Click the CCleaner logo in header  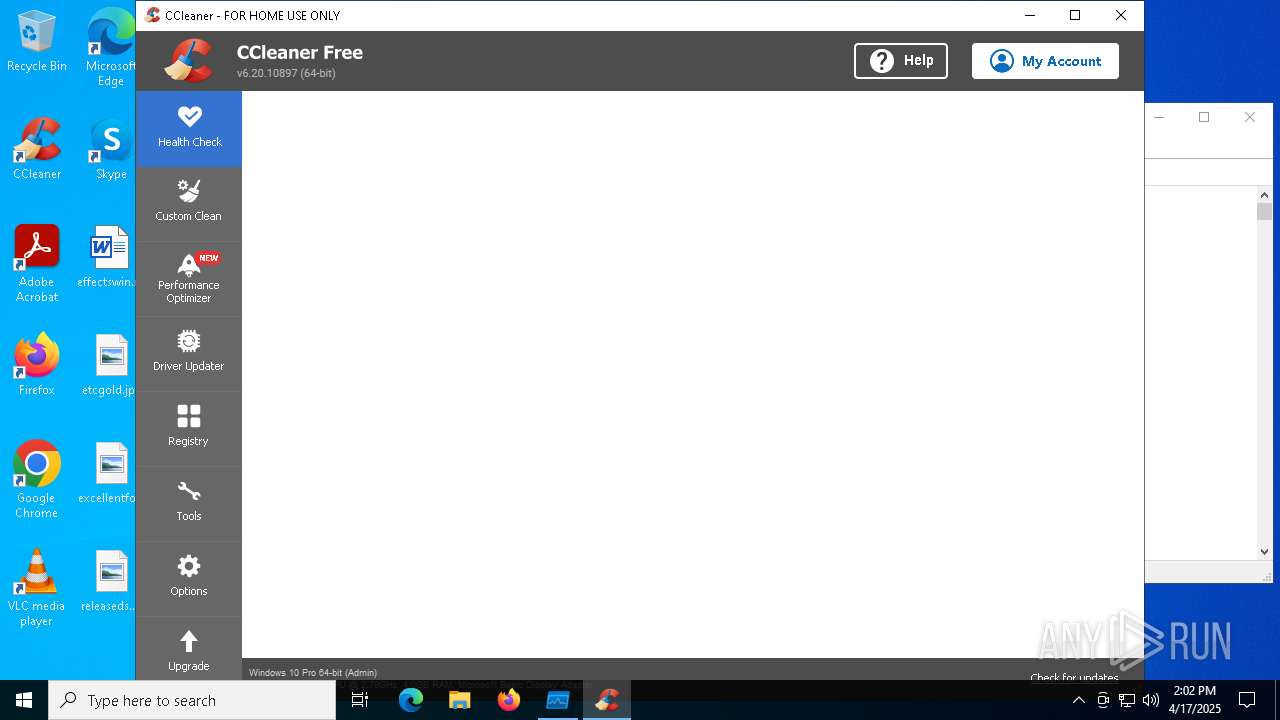pyautogui.click(x=188, y=60)
